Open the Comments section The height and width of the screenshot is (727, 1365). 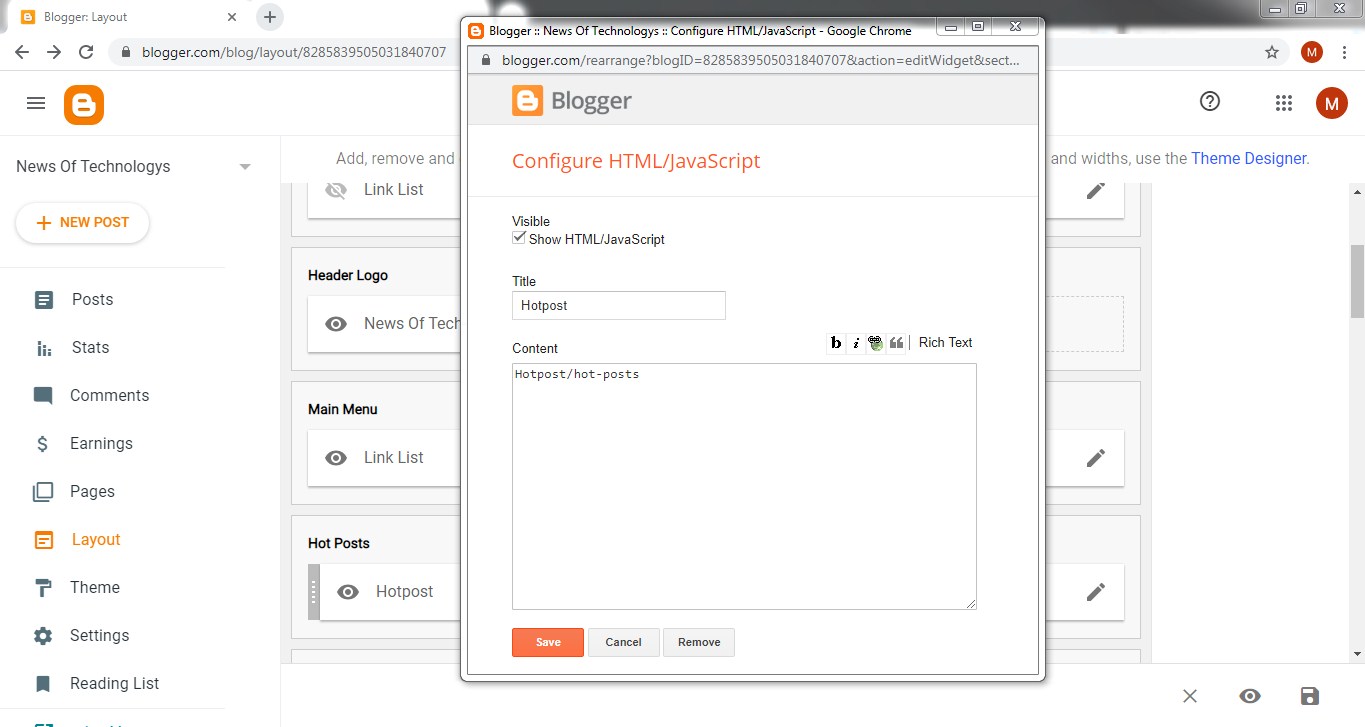point(109,396)
